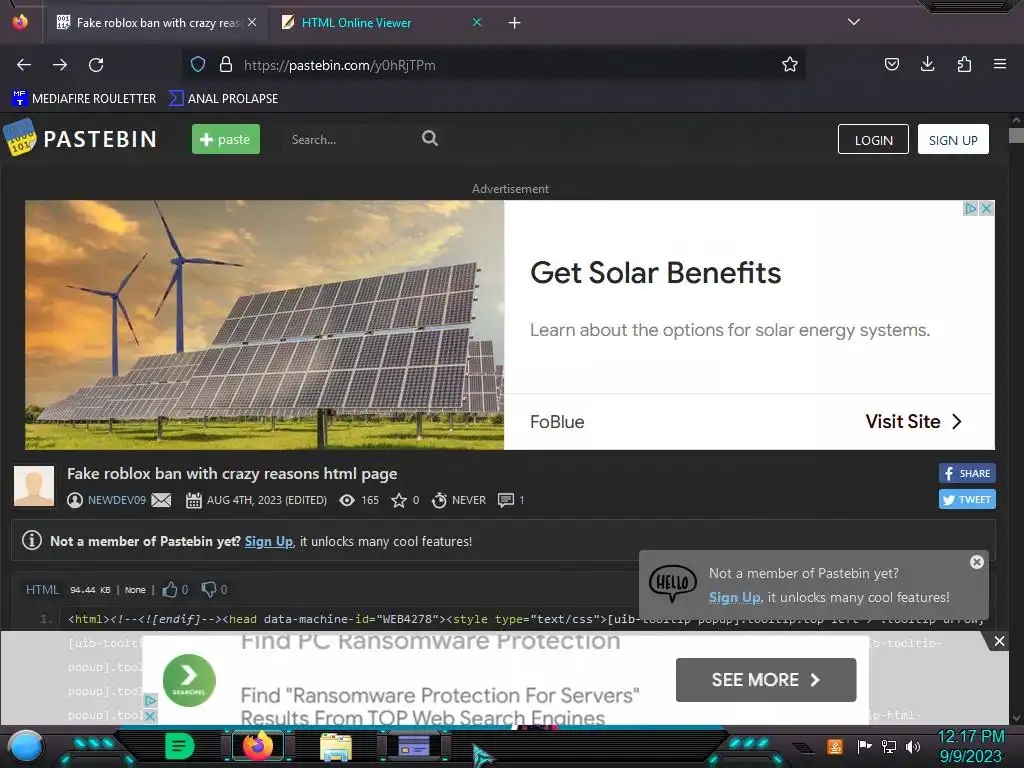1024x768 pixels.
Task: Open the extensions puzzle icon
Action: pyautogui.click(x=964, y=64)
